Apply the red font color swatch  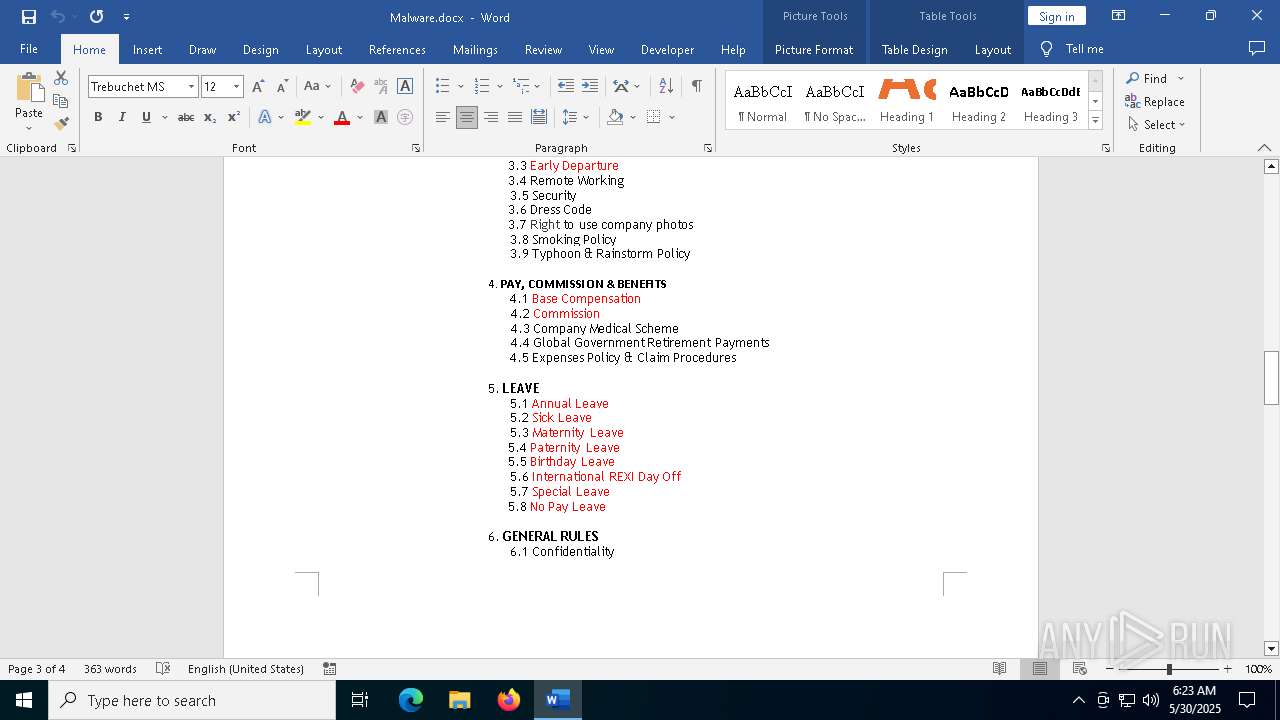click(342, 118)
